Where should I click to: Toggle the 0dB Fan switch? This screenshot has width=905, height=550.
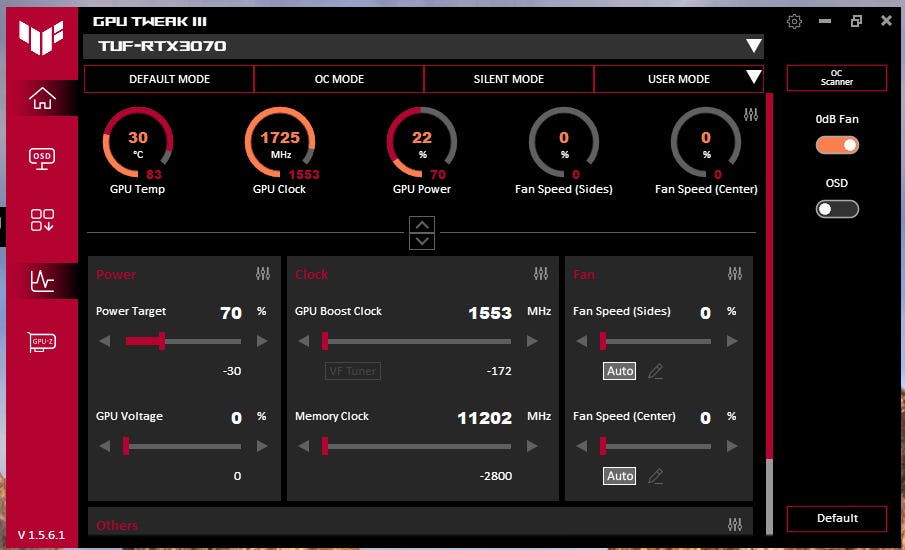click(837, 145)
